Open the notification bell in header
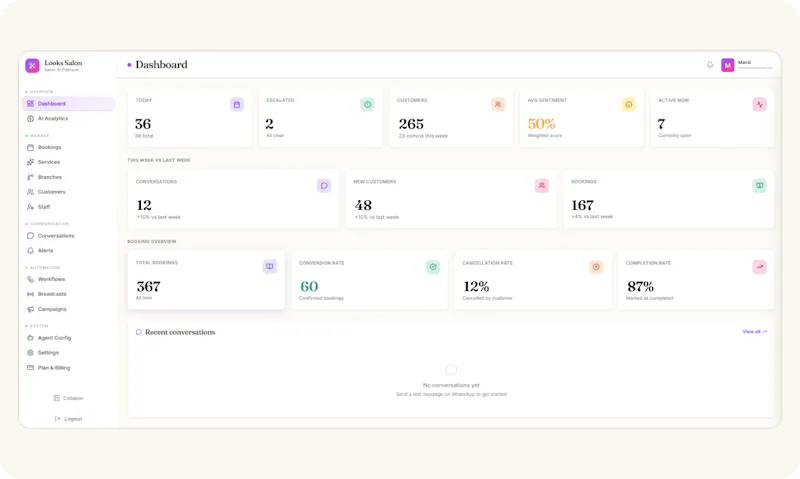800x479 pixels. [710, 65]
